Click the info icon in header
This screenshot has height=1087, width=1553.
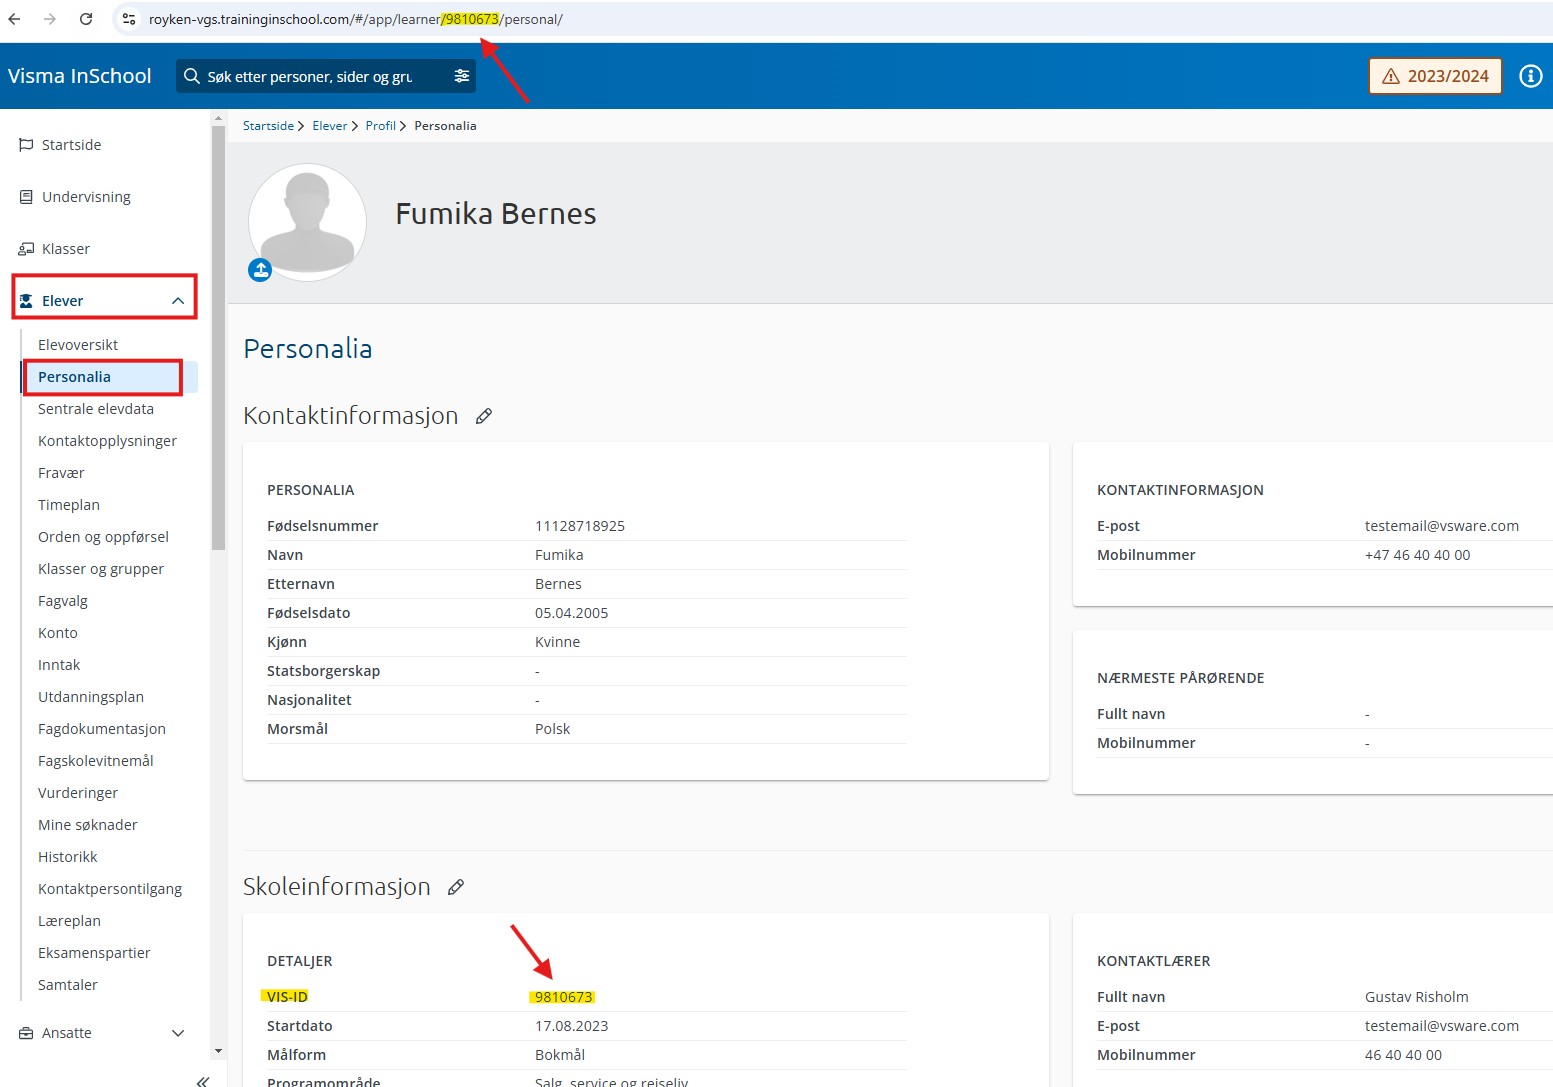1530,76
